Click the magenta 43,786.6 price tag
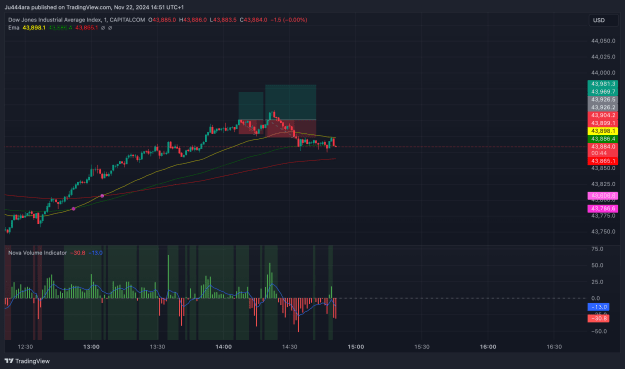This screenshot has height=369, width=625. (x=603, y=209)
